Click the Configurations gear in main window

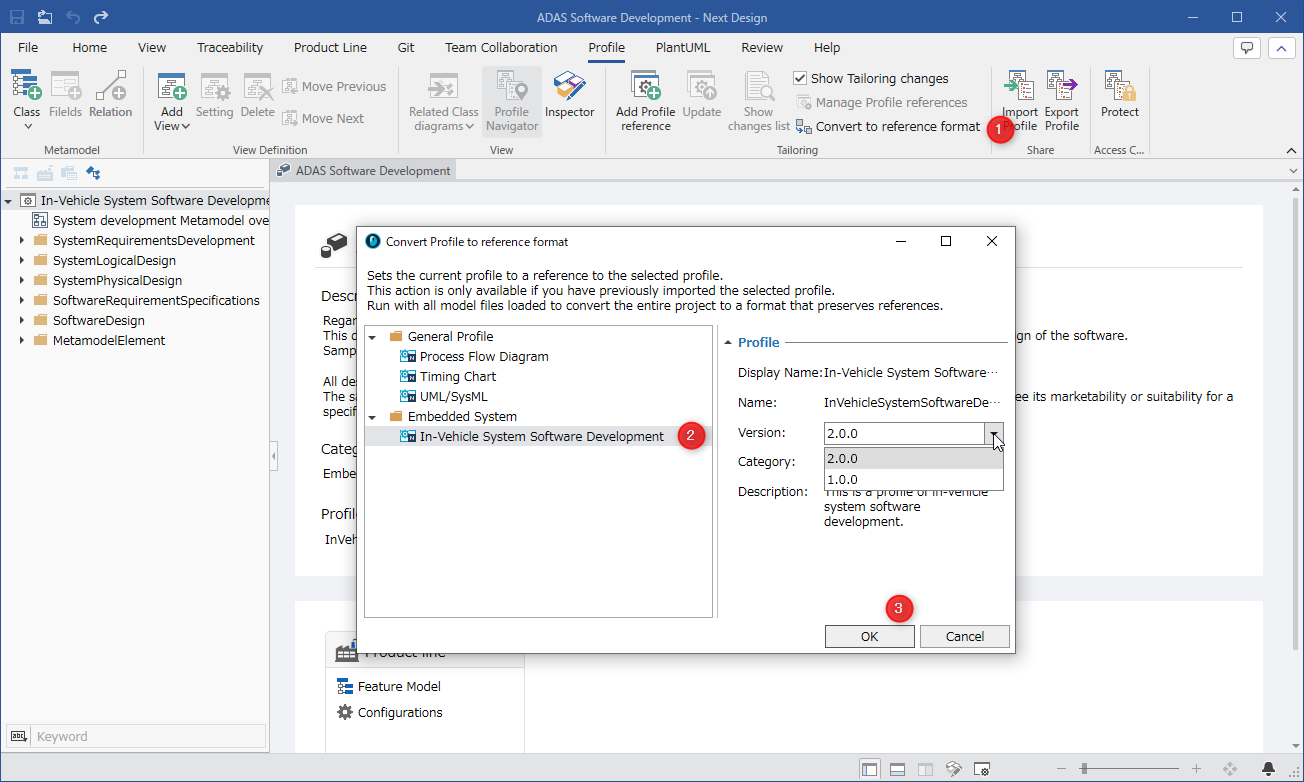tap(345, 712)
